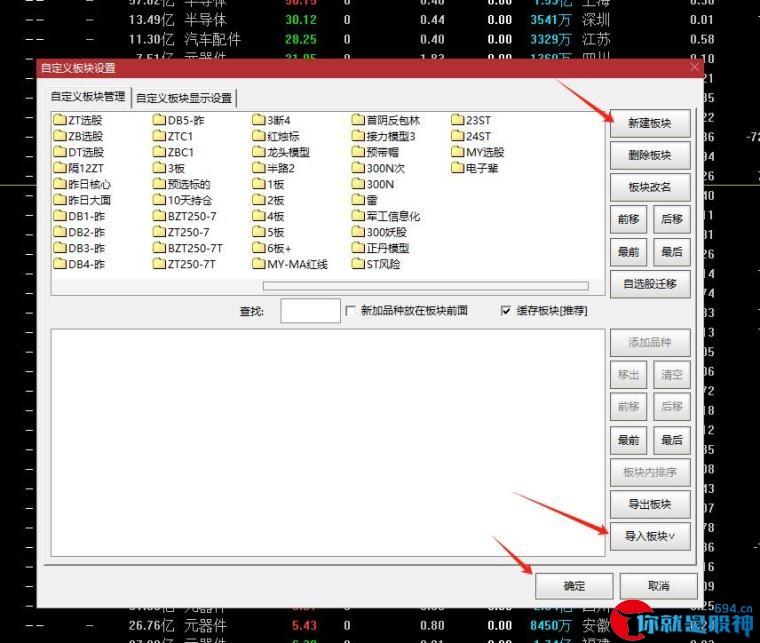Select the 首阴反包林 folder icon
Viewport: 760px width, 643px height.
pos(358,120)
